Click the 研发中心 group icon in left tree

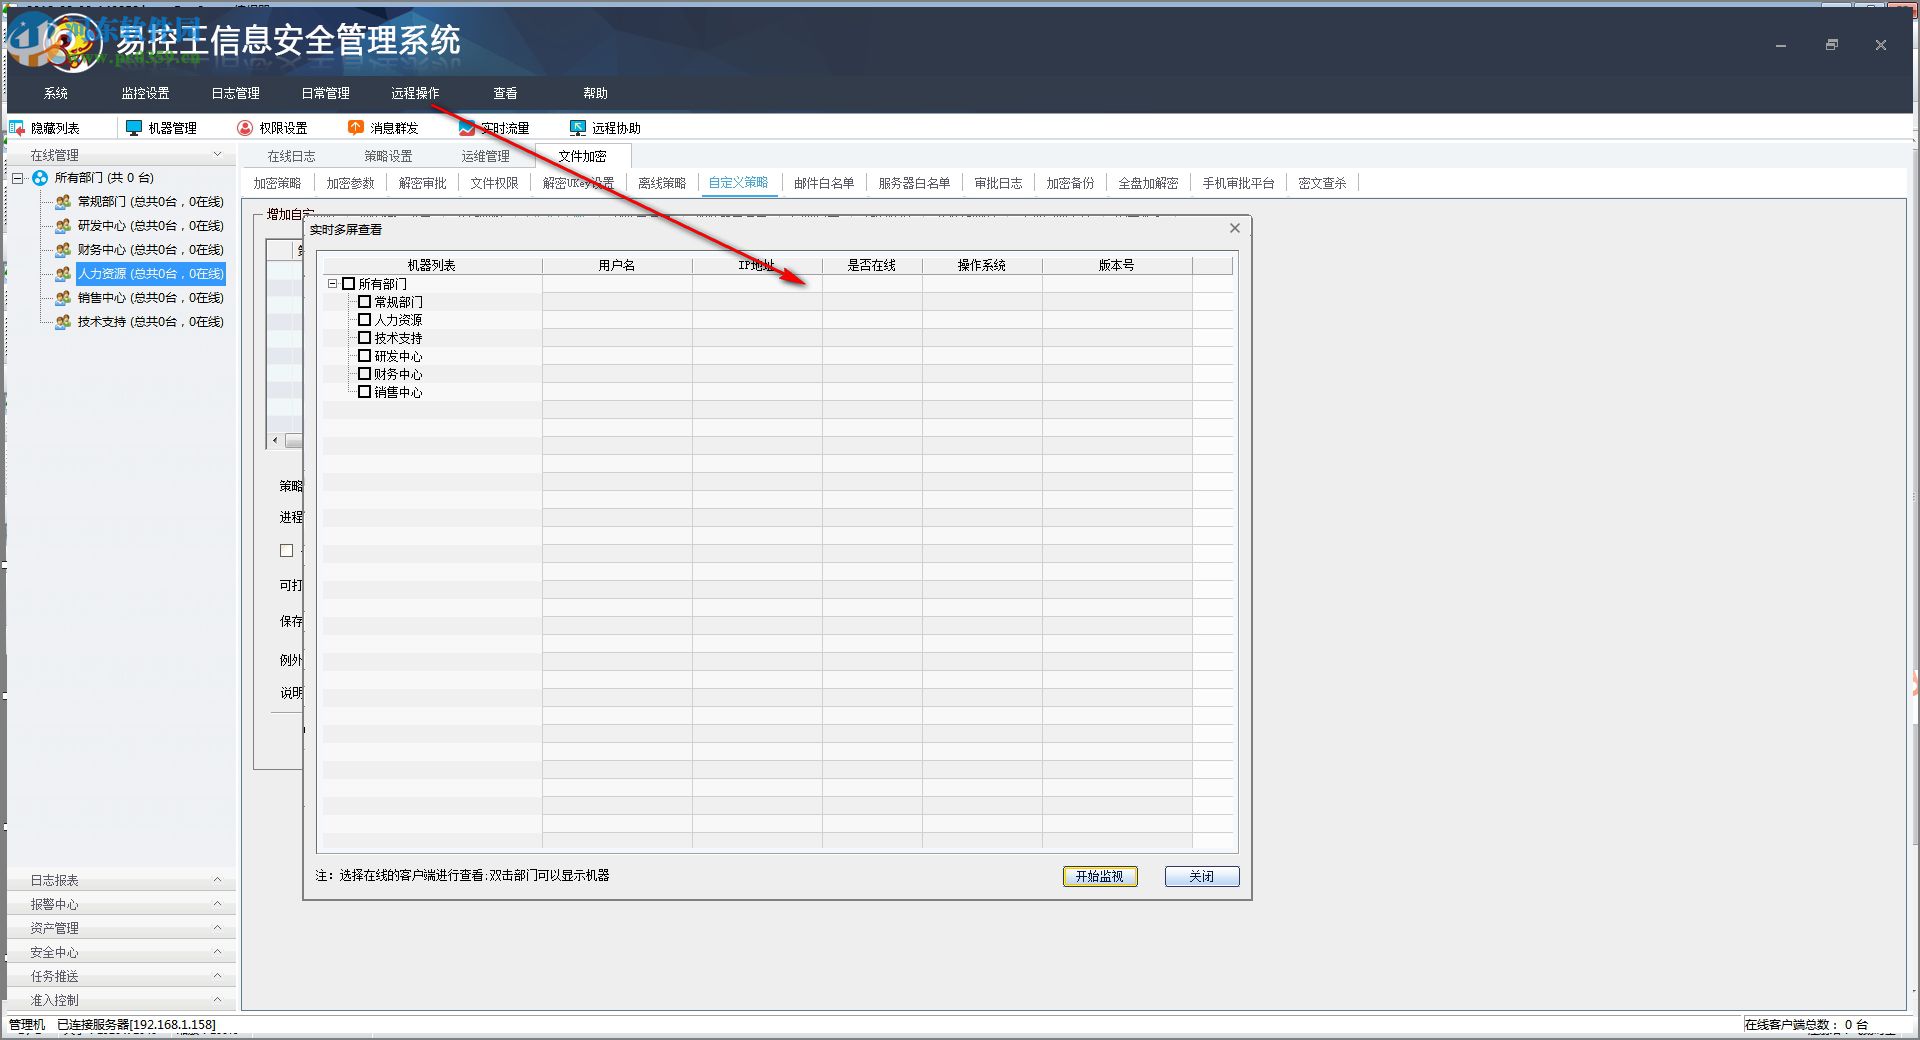[x=63, y=226]
